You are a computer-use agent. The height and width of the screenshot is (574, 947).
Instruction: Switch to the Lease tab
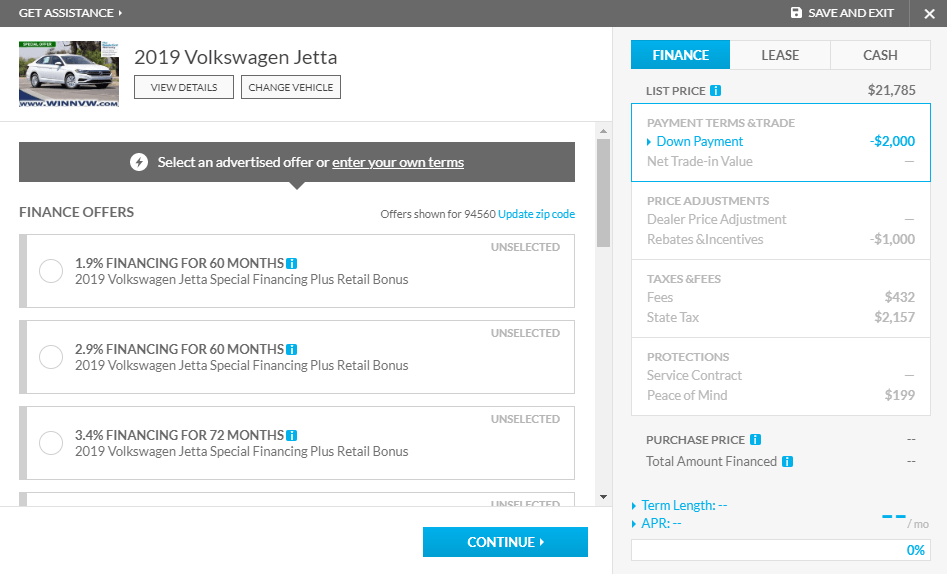780,55
